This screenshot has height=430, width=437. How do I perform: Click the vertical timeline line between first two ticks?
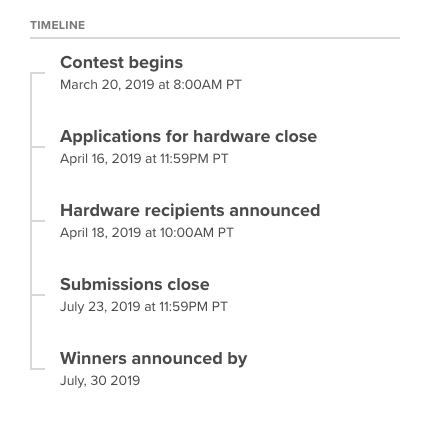[31, 110]
